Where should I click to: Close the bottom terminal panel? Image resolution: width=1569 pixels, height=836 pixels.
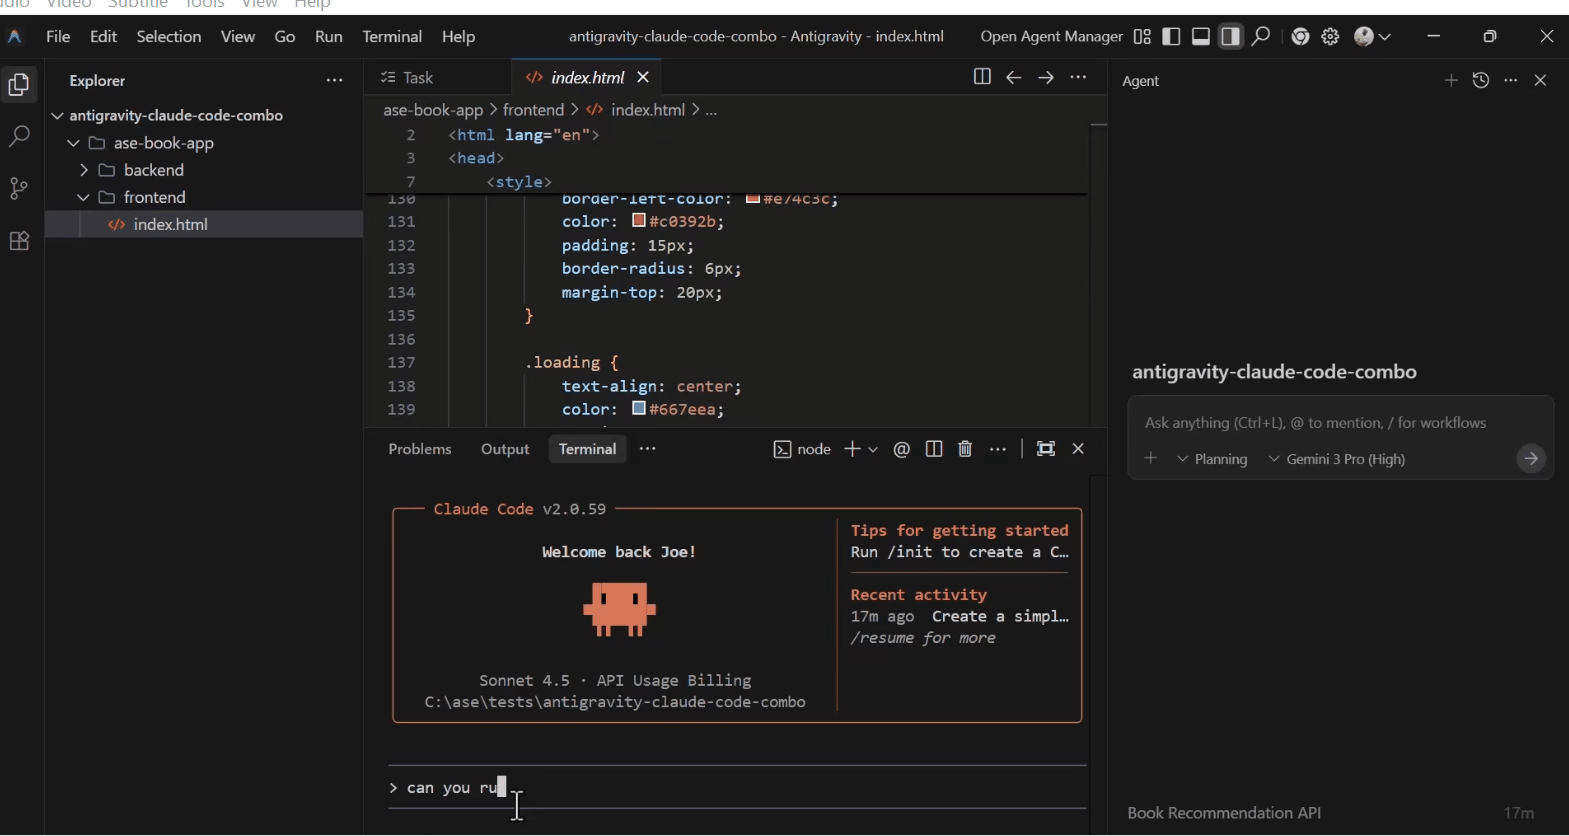(1078, 450)
